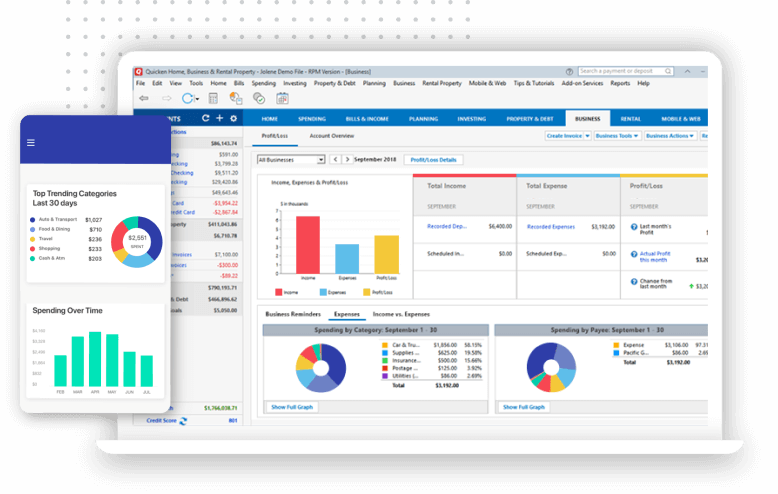The width and height of the screenshot is (778, 494).
Task: Click the red Income legend swatch
Action: coord(278,292)
